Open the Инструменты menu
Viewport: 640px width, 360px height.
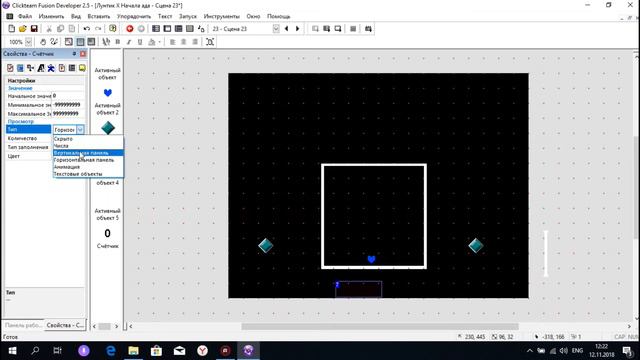pyautogui.click(x=222, y=16)
